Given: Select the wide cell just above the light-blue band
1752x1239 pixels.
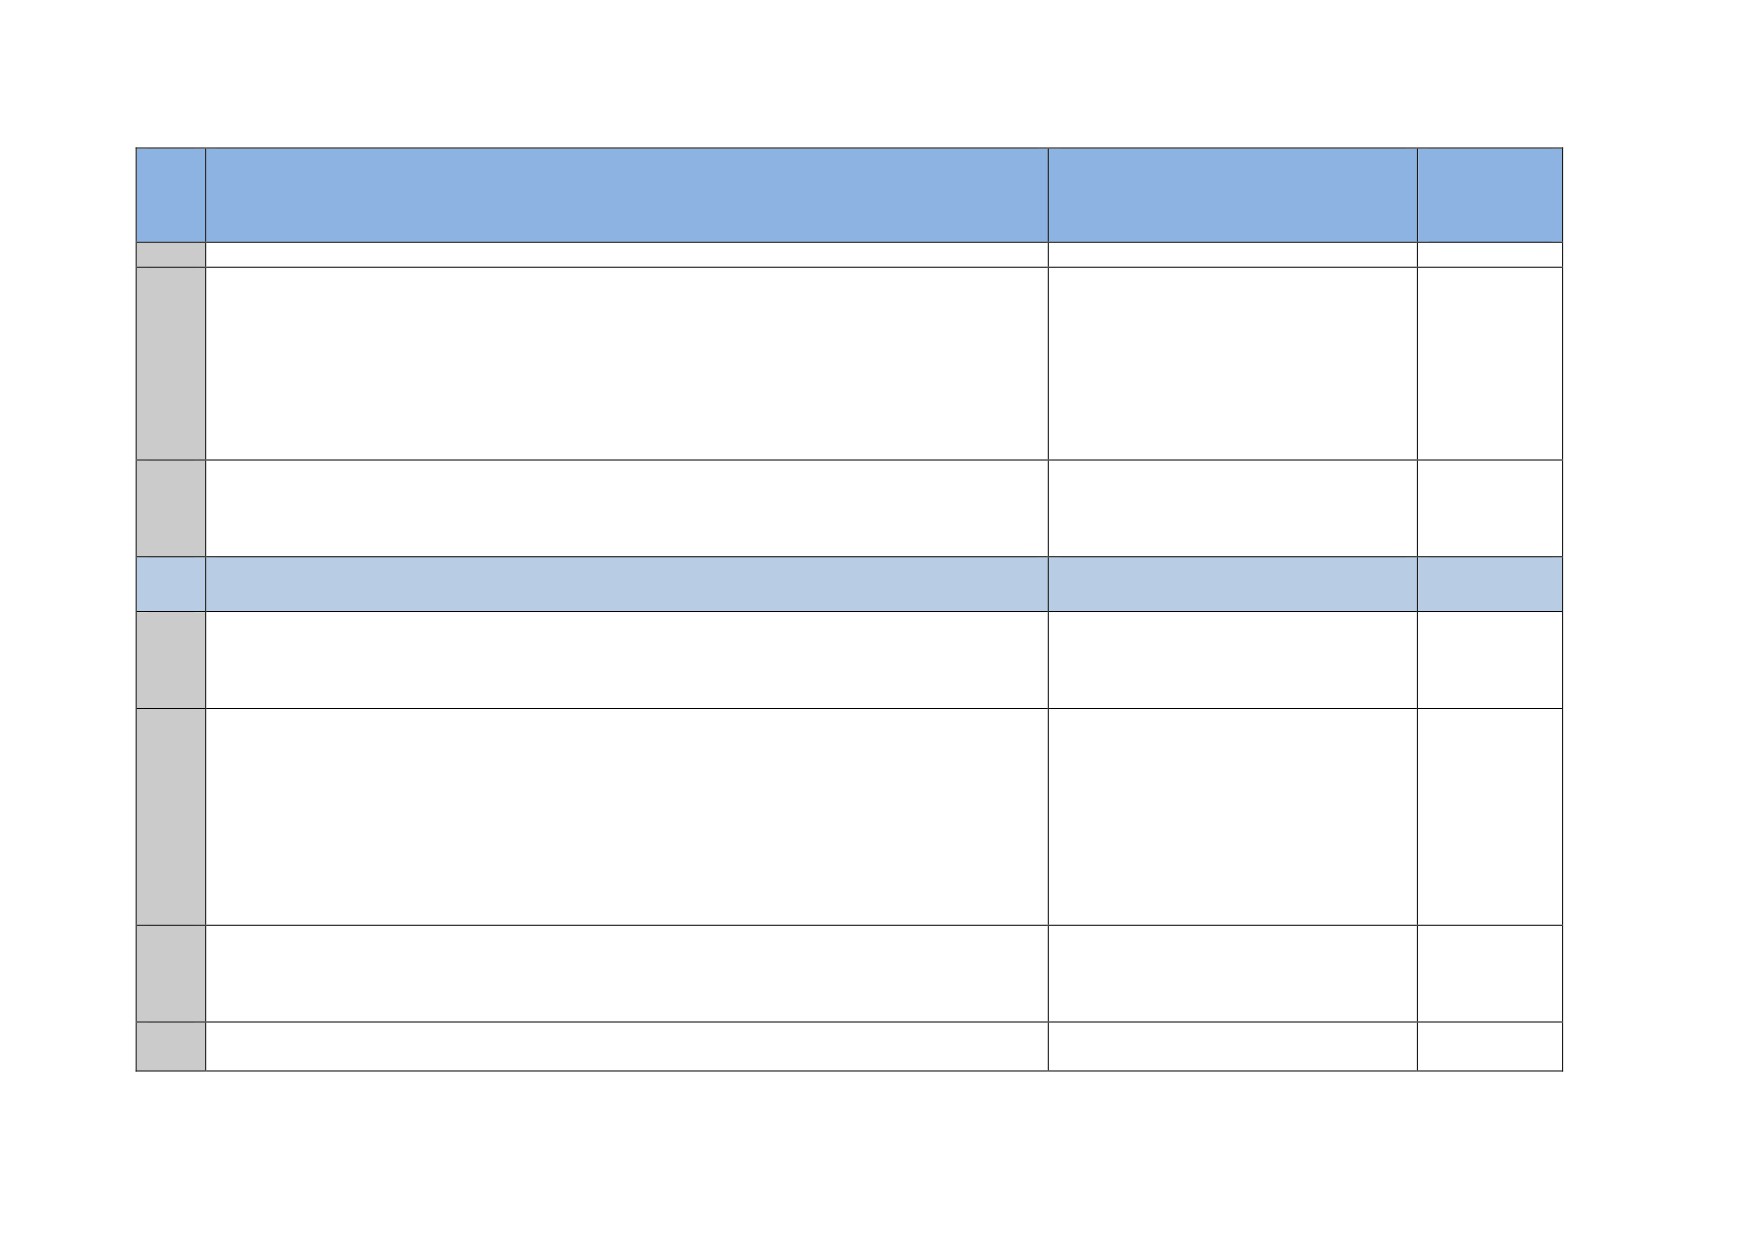Looking at the screenshot, I should (x=626, y=508).
